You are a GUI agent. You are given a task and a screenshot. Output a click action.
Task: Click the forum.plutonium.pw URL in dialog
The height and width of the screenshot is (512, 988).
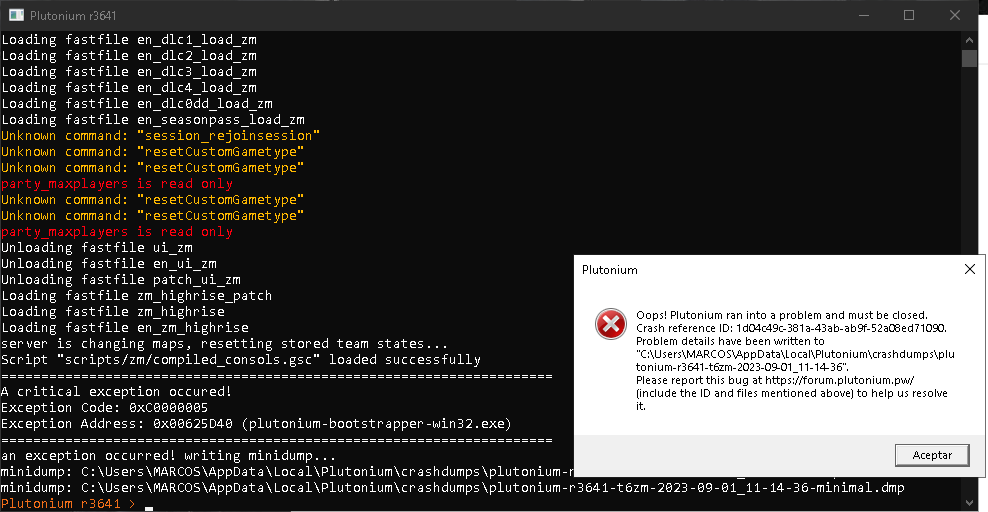tap(839, 380)
